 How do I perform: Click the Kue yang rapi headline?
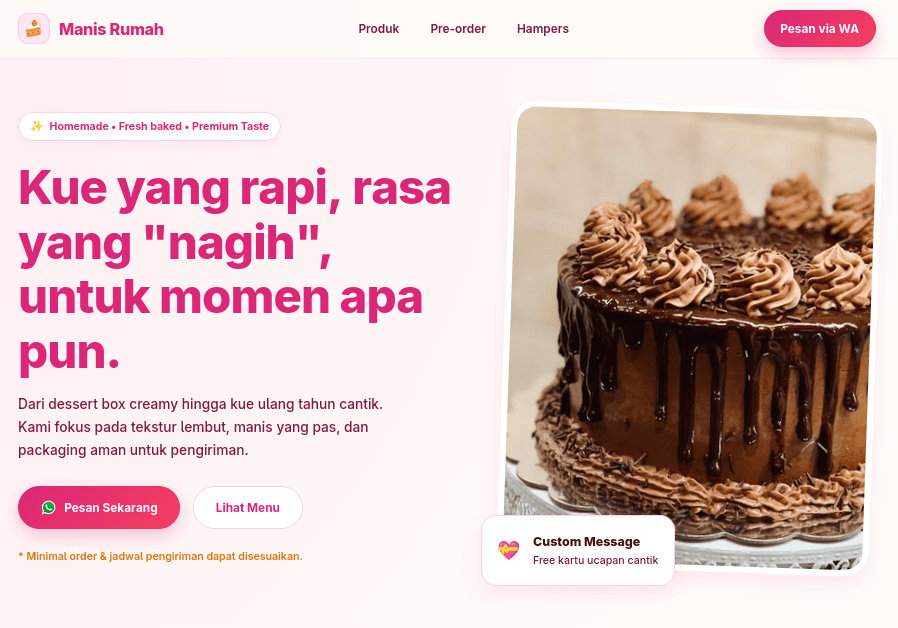pos(235,270)
